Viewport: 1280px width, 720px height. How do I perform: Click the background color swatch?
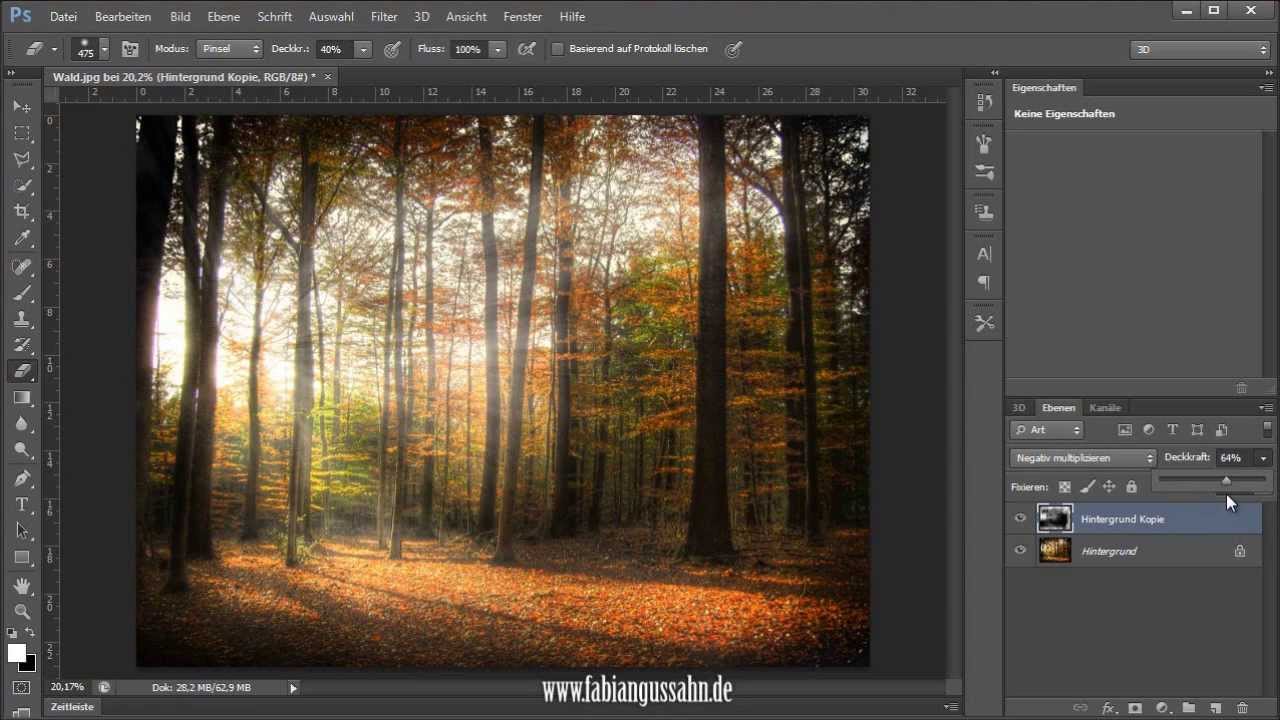point(28,664)
